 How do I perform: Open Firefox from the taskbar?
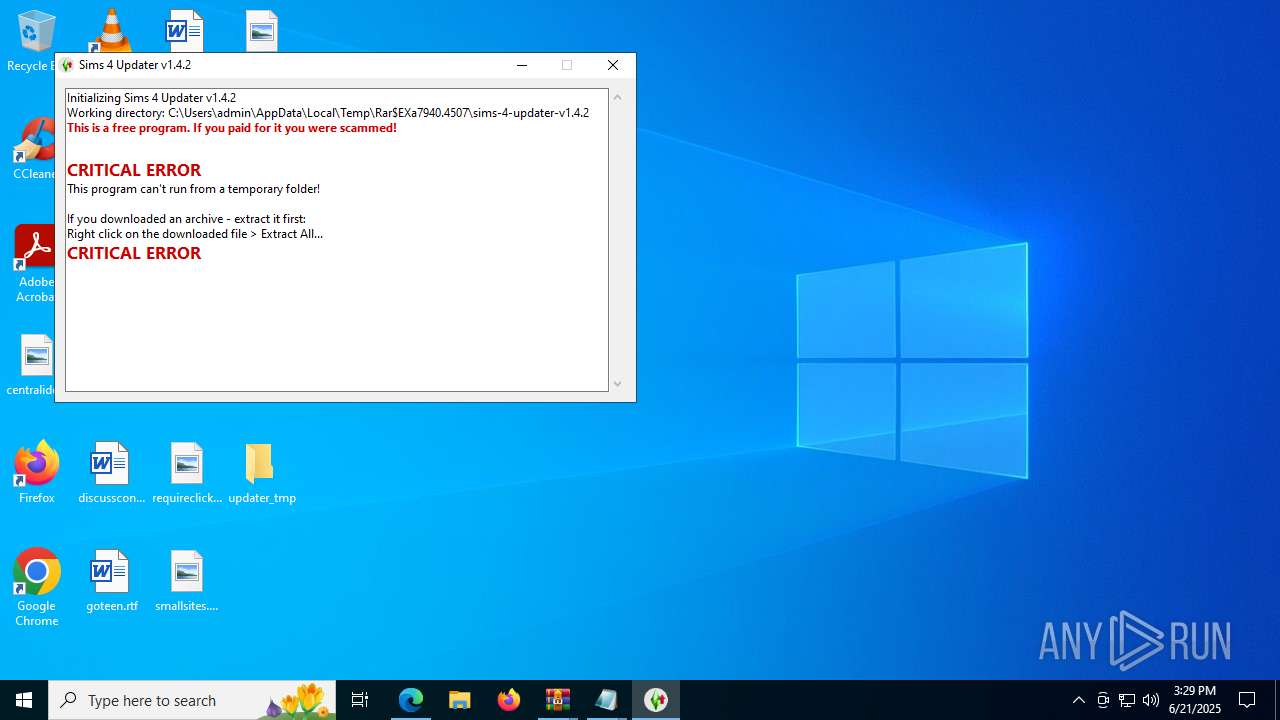pos(508,700)
